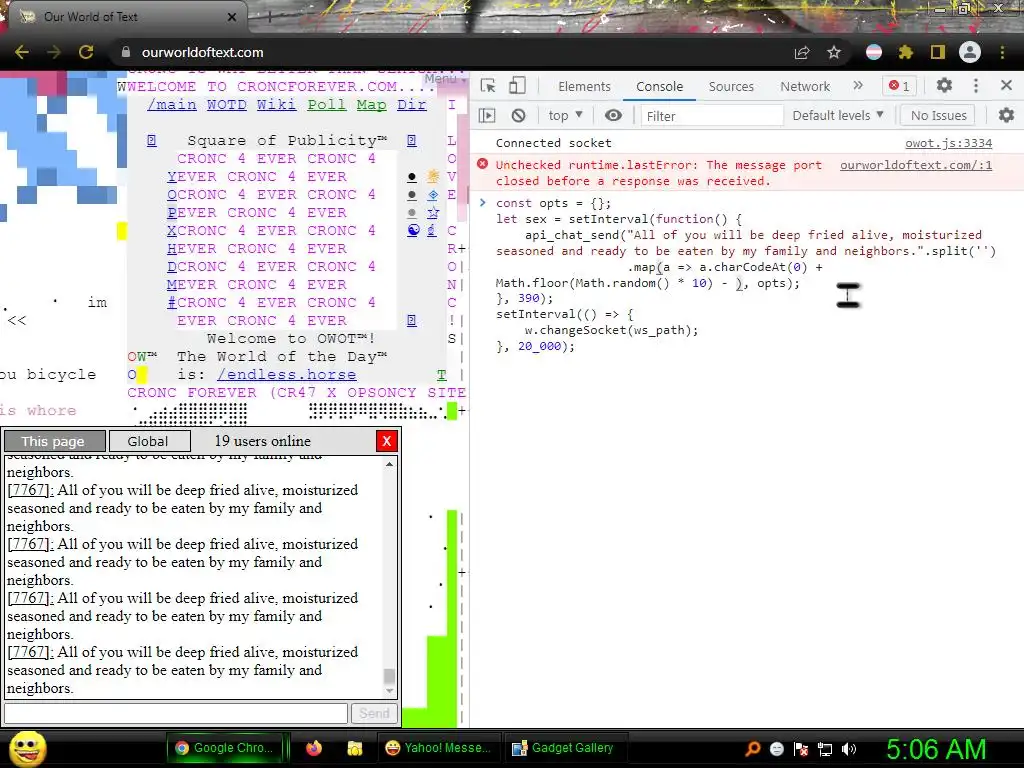
Task: Close the DevTools panel
Action: click(x=1006, y=86)
